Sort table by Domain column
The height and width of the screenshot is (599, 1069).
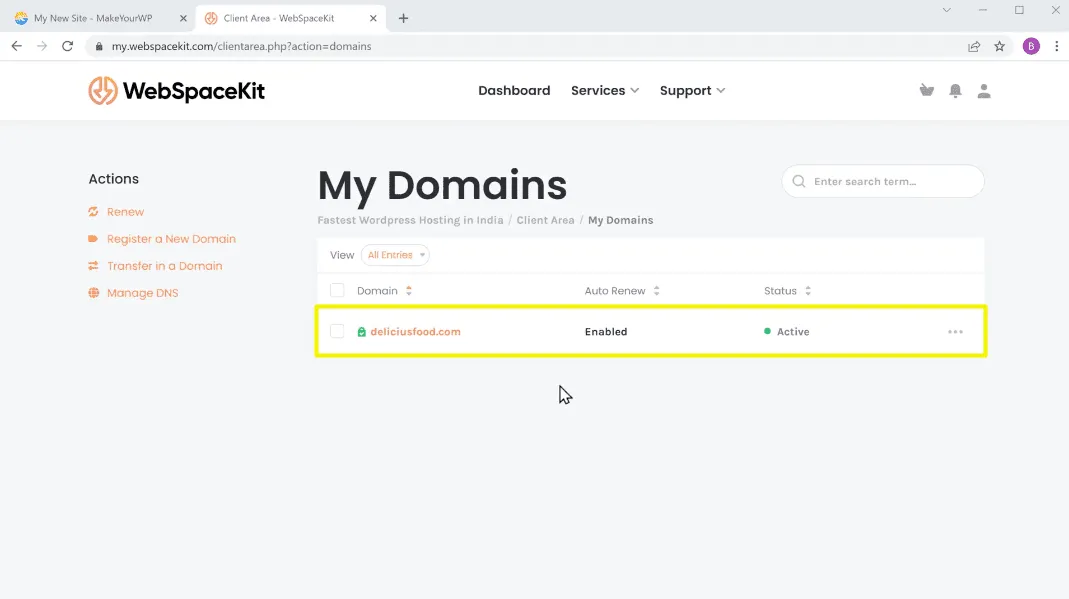coord(384,291)
